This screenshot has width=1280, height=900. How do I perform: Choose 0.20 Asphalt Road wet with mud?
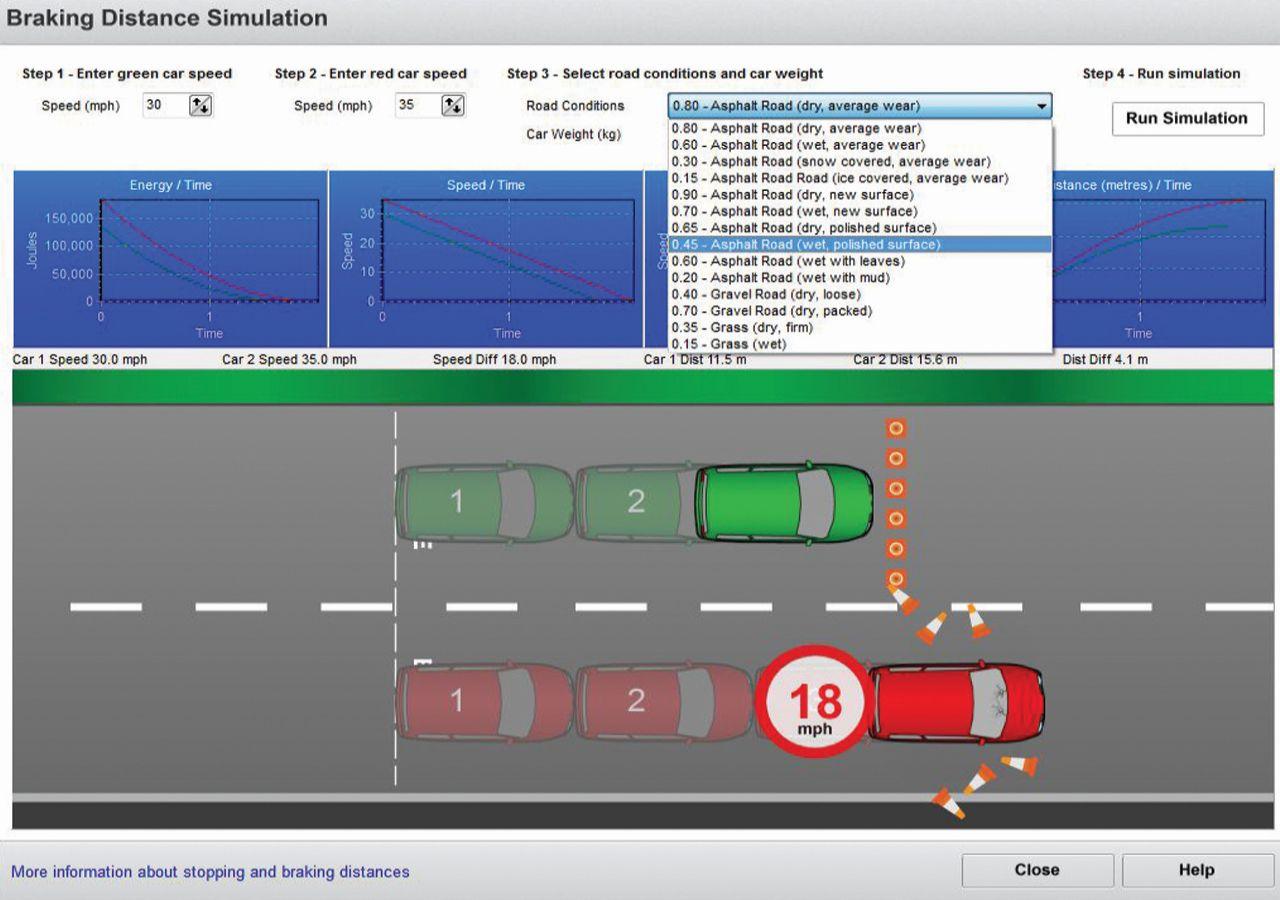tap(860, 278)
